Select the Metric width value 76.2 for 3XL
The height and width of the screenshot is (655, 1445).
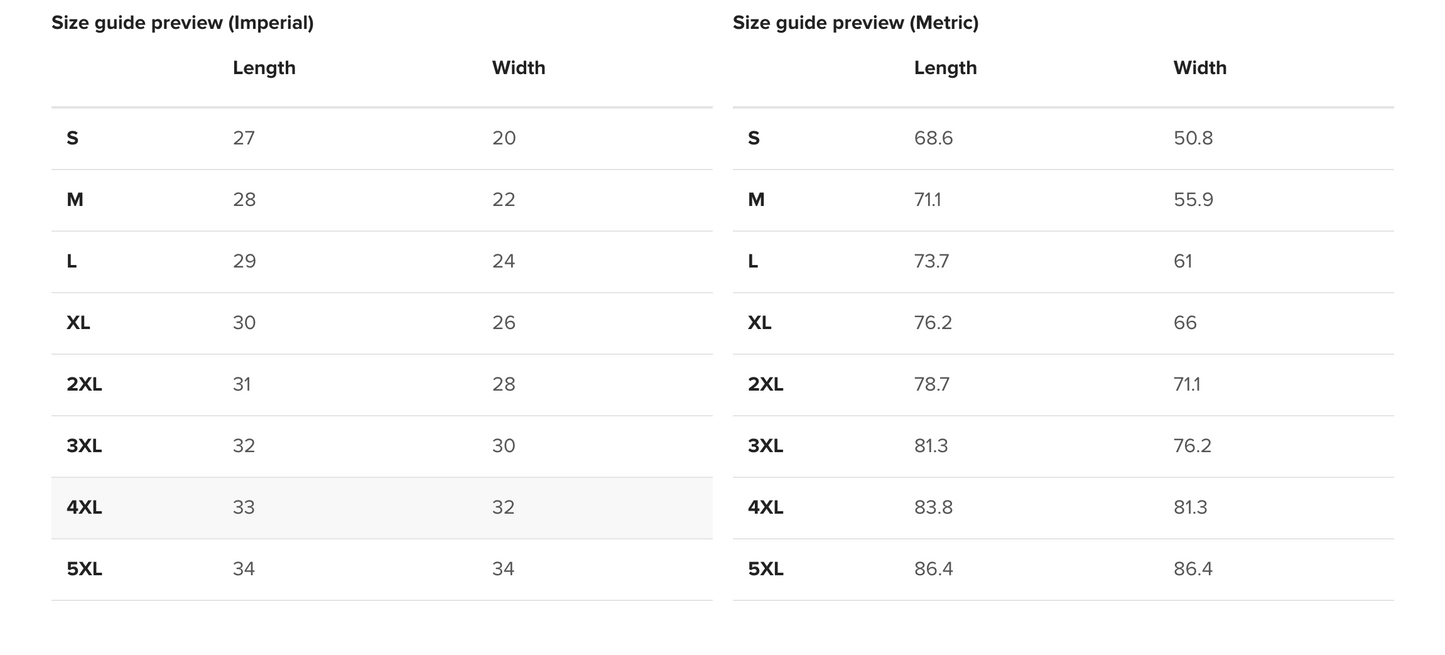click(x=1192, y=446)
